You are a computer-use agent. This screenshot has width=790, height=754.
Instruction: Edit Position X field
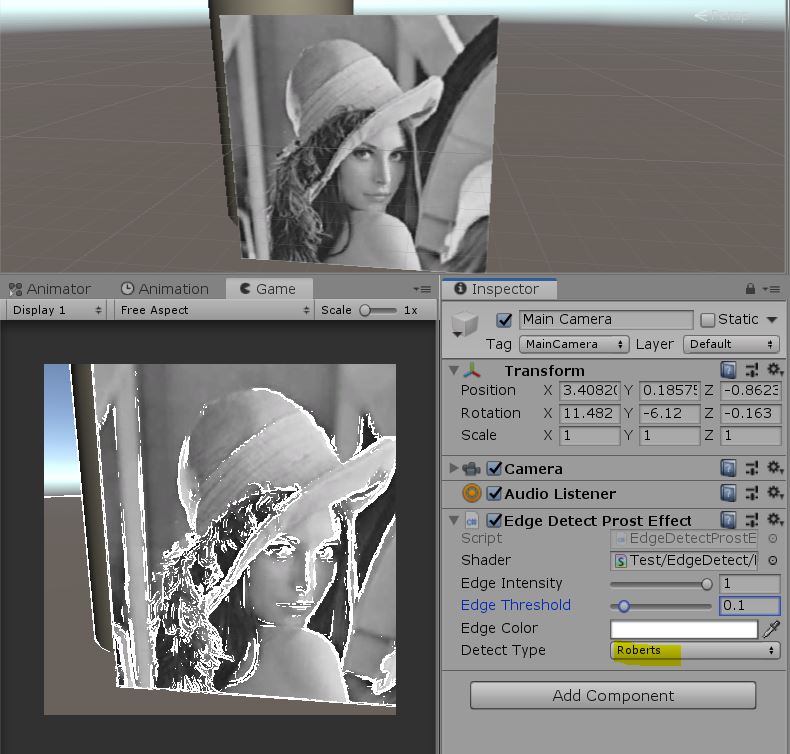(x=589, y=391)
